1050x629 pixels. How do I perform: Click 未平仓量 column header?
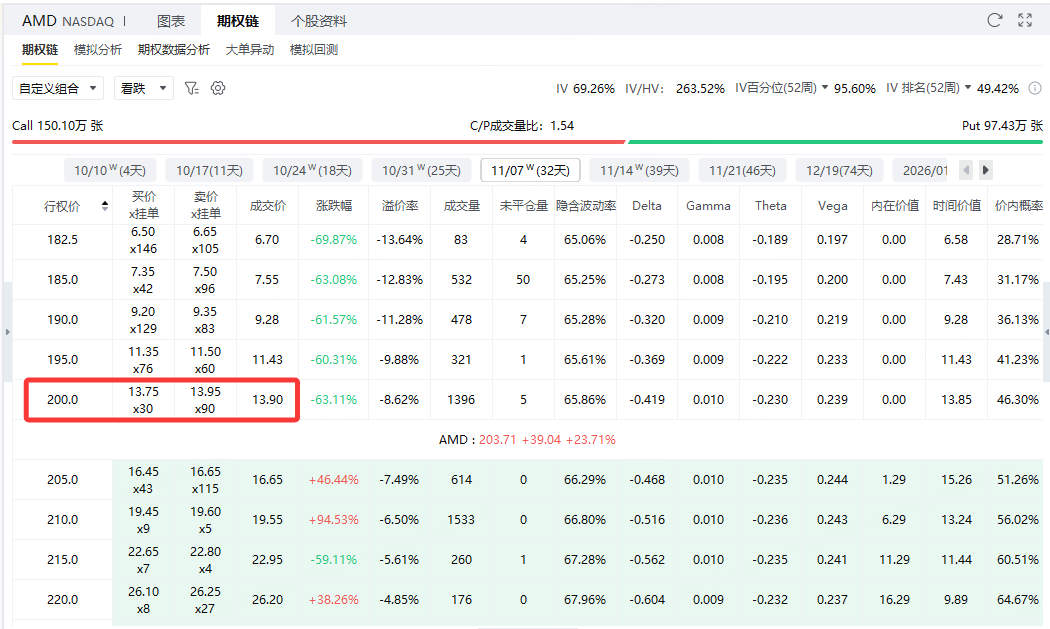click(524, 206)
